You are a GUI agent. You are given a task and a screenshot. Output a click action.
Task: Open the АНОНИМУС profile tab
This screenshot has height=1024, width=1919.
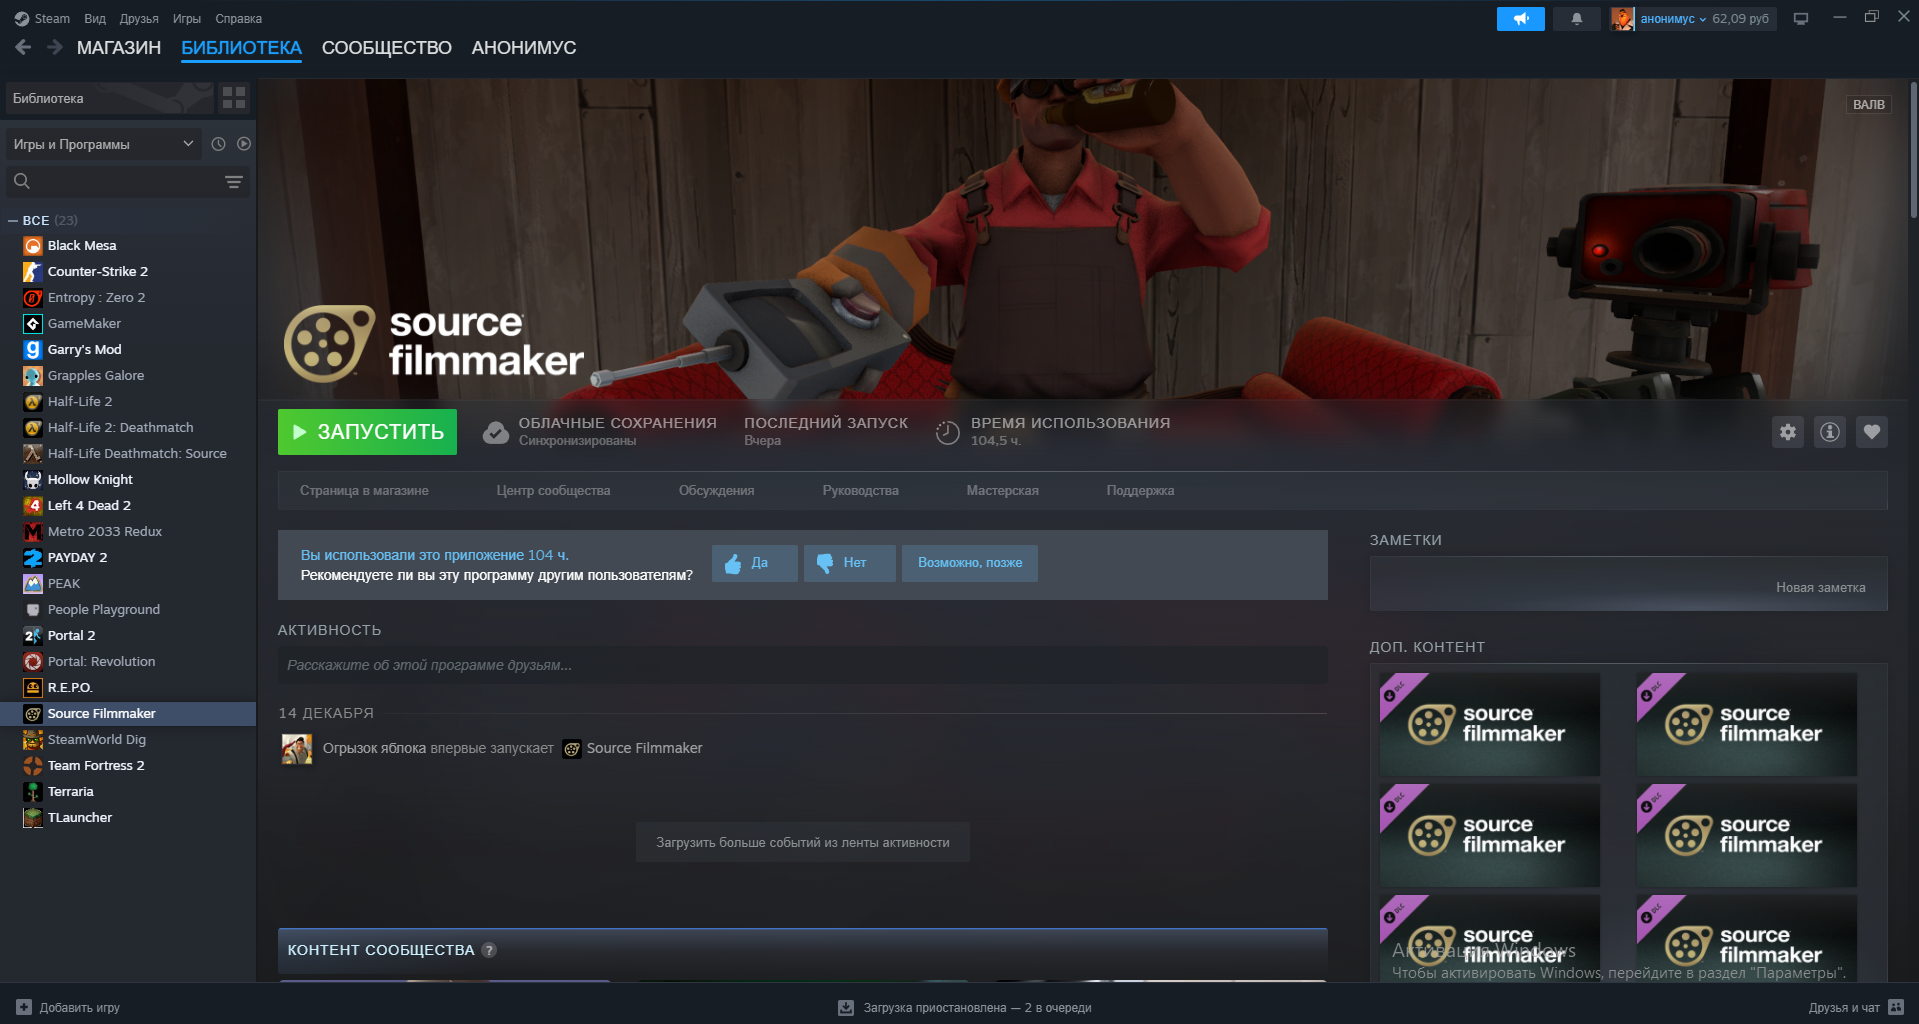(x=524, y=48)
